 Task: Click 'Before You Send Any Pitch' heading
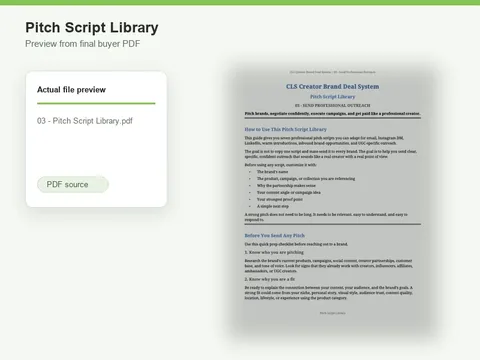[x=275, y=235]
